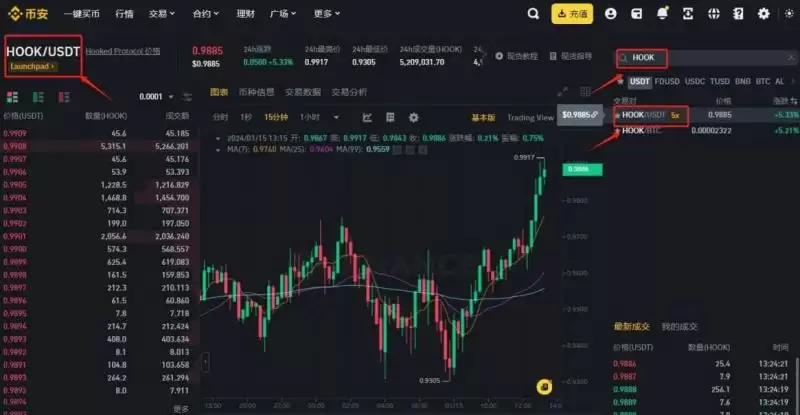800x415 pixels.
Task: Open chart settings gear icon
Action: (414, 117)
